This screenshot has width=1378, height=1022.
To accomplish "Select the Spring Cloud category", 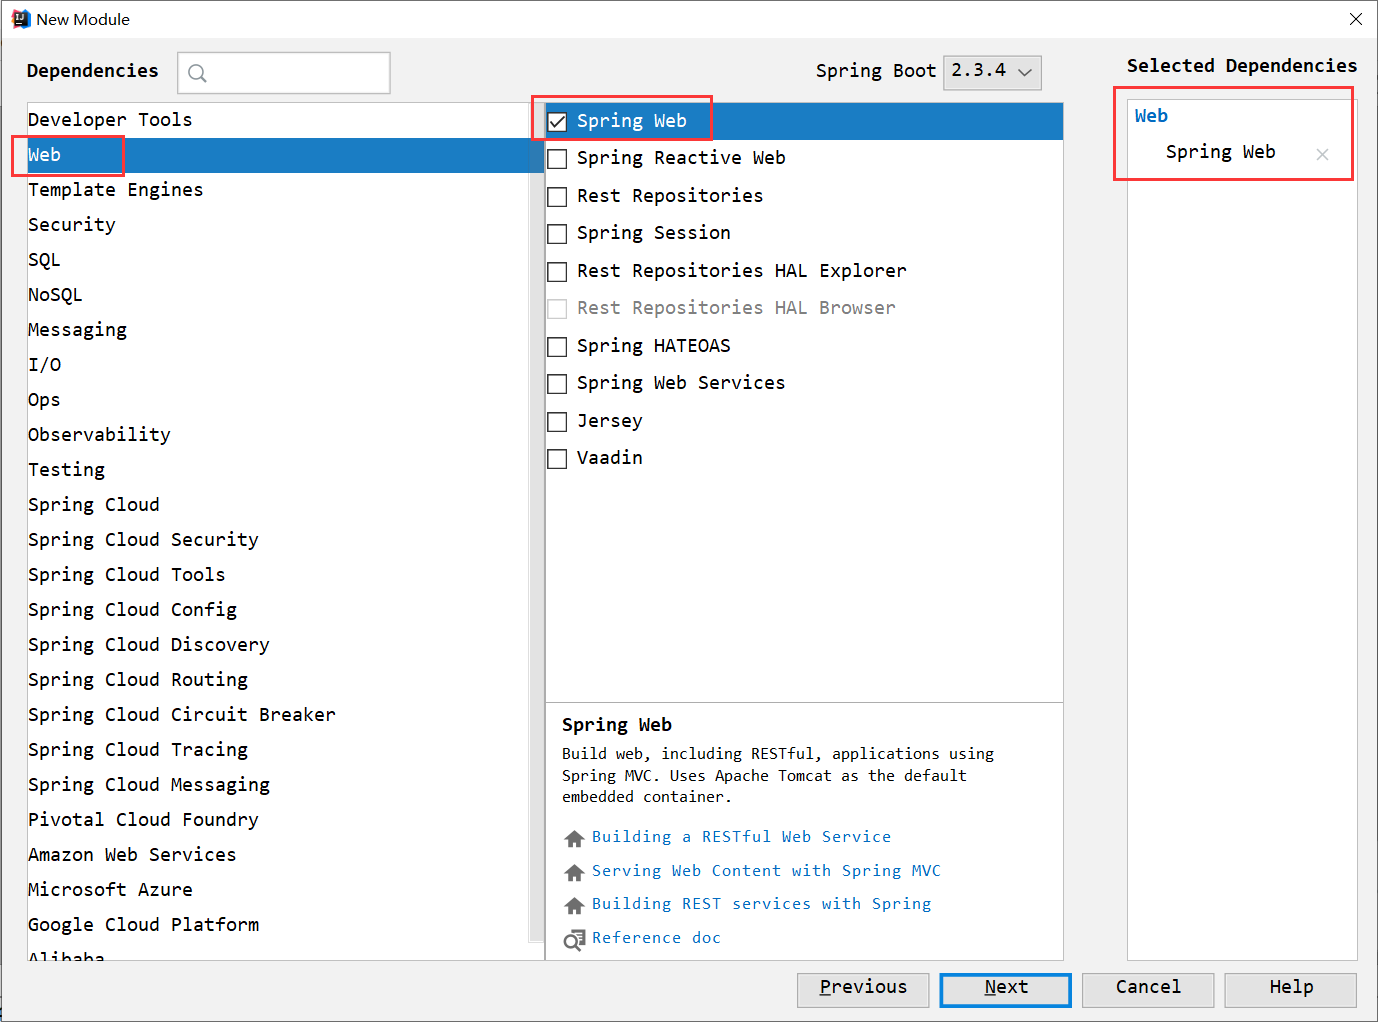I will point(278,505).
